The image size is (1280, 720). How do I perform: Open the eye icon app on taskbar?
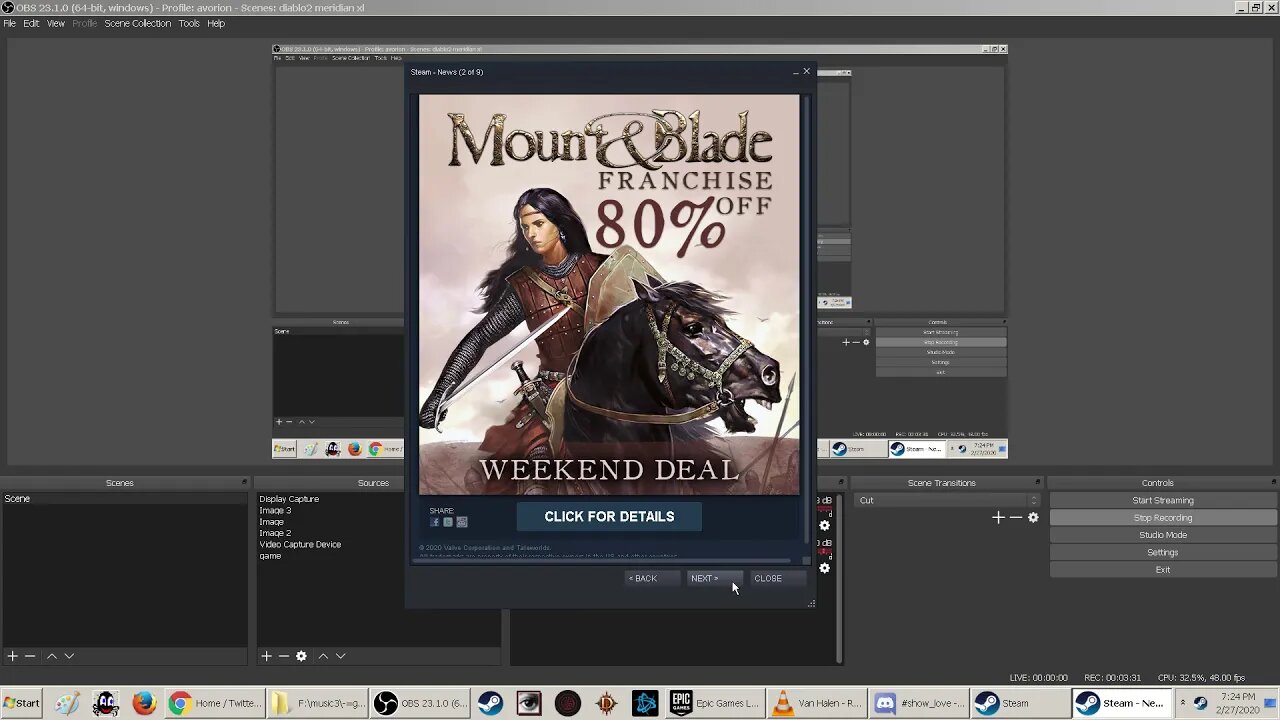(529, 703)
